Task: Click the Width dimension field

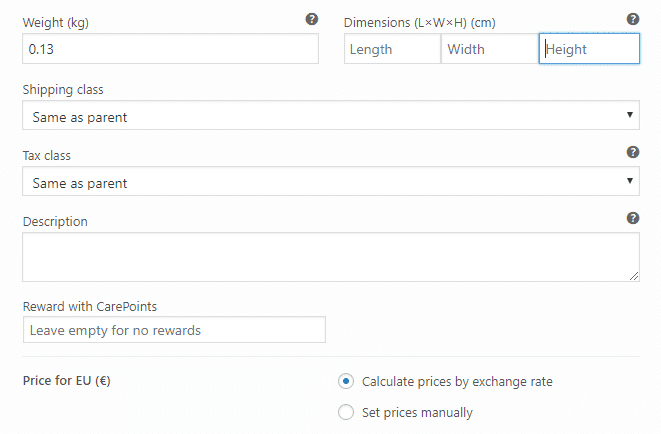Action: (490, 49)
